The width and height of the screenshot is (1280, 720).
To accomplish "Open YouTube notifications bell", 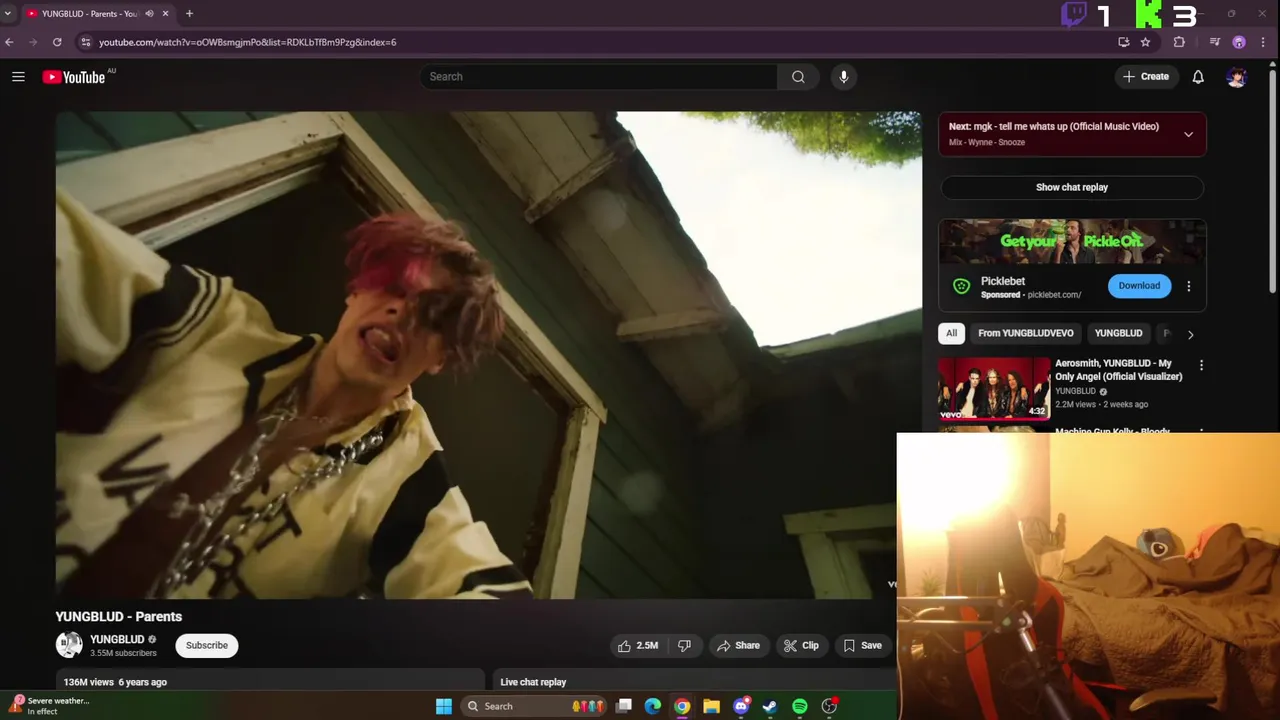I will [x=1198, y=77].
